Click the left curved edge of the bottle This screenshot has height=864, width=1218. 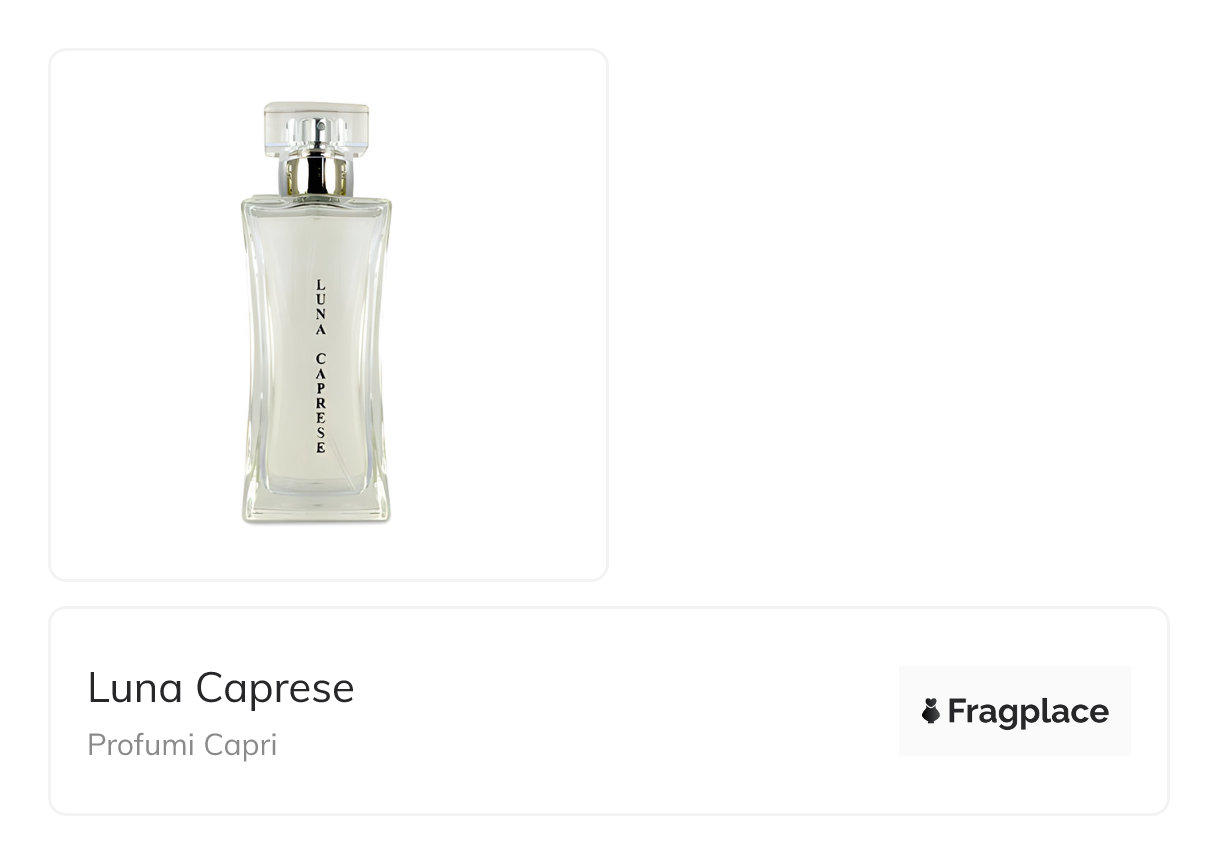(x=253, y=340)
